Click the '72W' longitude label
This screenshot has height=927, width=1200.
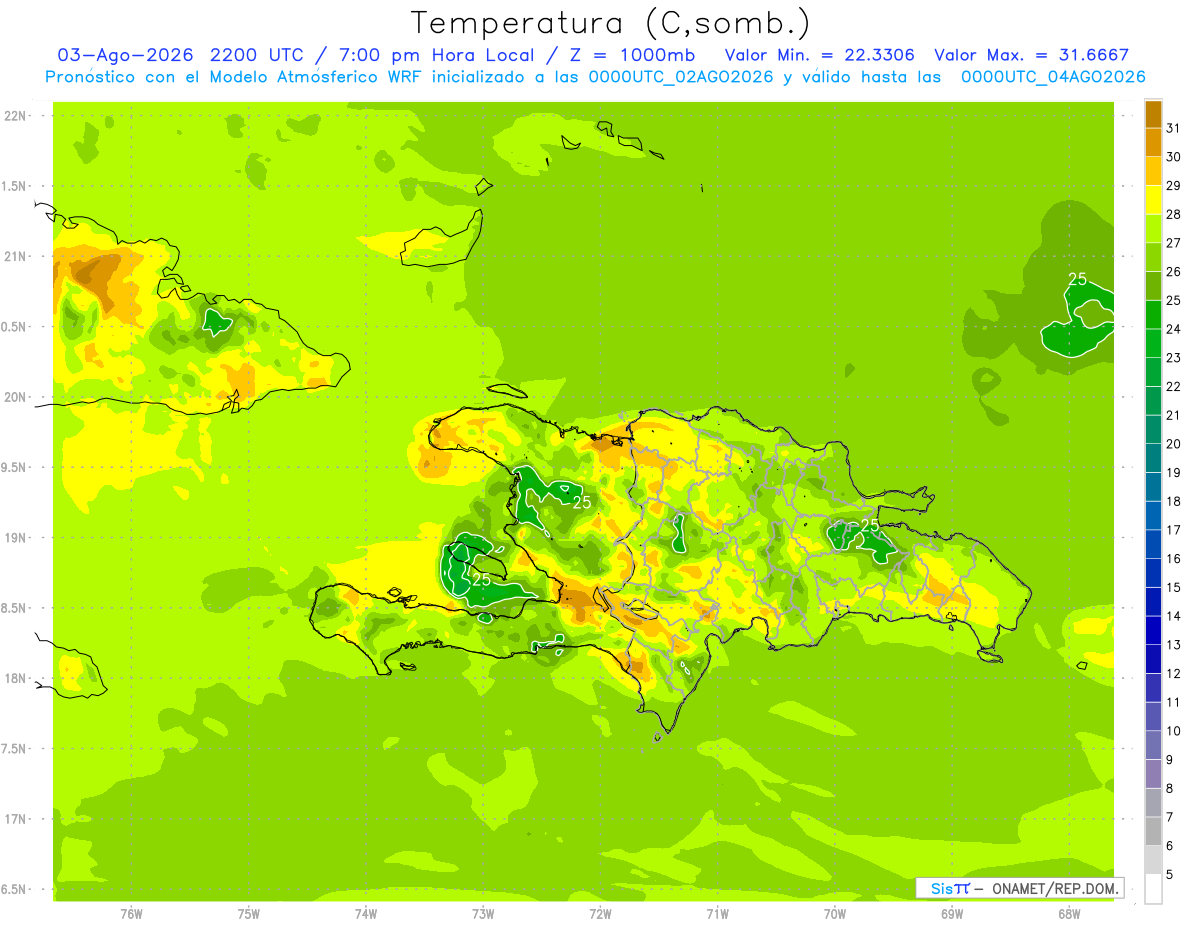[600, 913]
